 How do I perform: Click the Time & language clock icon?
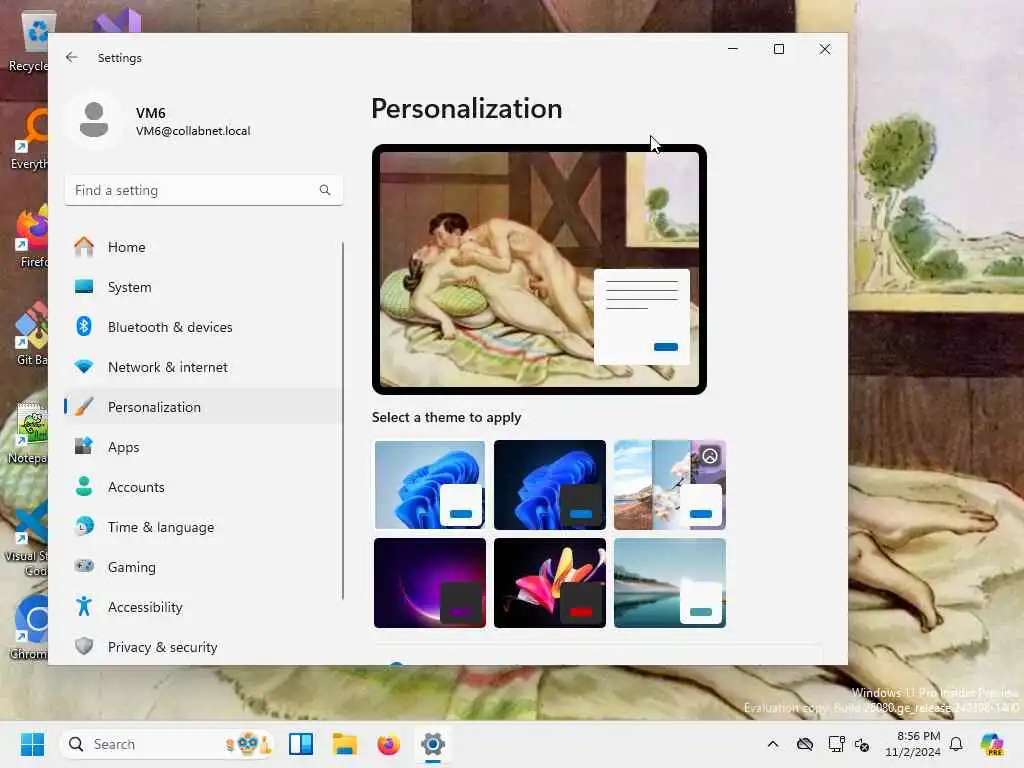(x=84, y=526)
